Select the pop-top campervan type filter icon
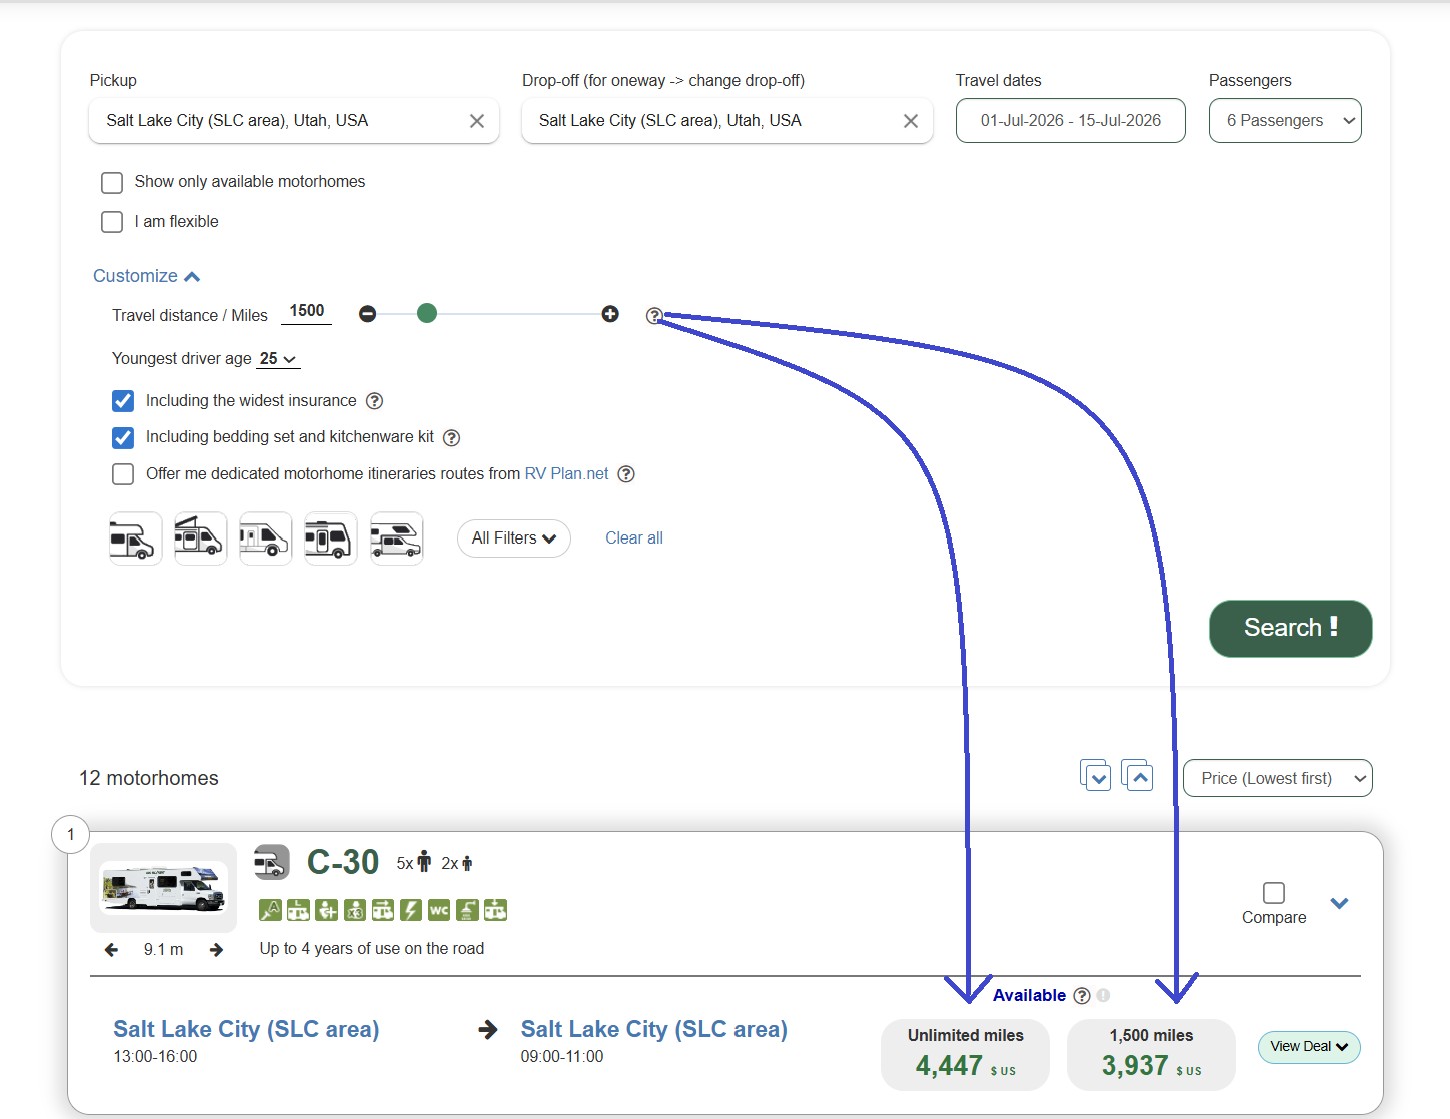The image size is (1450, 1119). click(x=200, y=539)
